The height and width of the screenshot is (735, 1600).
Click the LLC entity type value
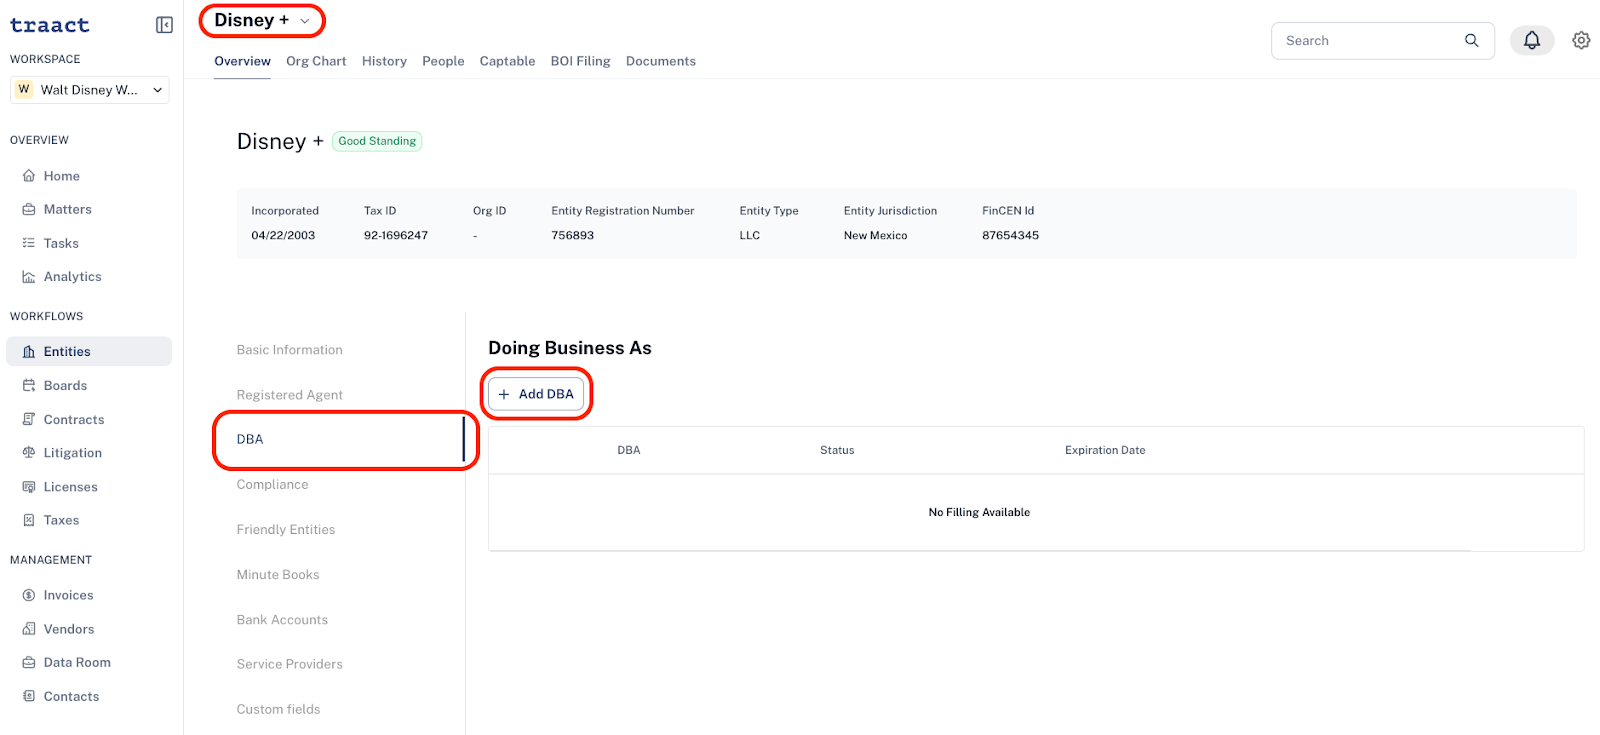[x=750, y=236]
